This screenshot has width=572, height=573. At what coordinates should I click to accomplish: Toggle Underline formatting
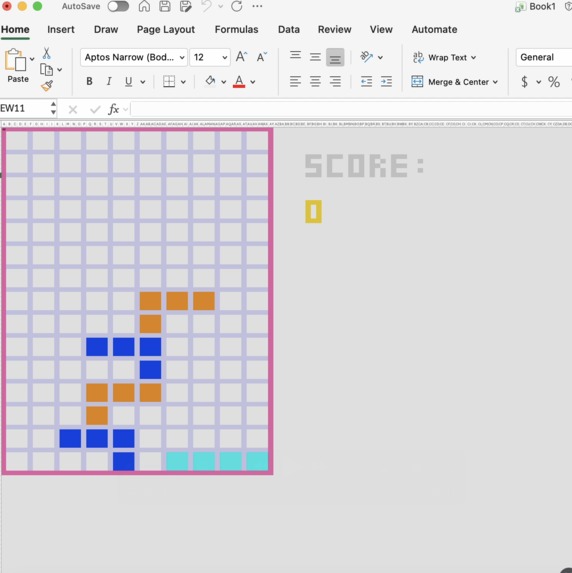128,81
